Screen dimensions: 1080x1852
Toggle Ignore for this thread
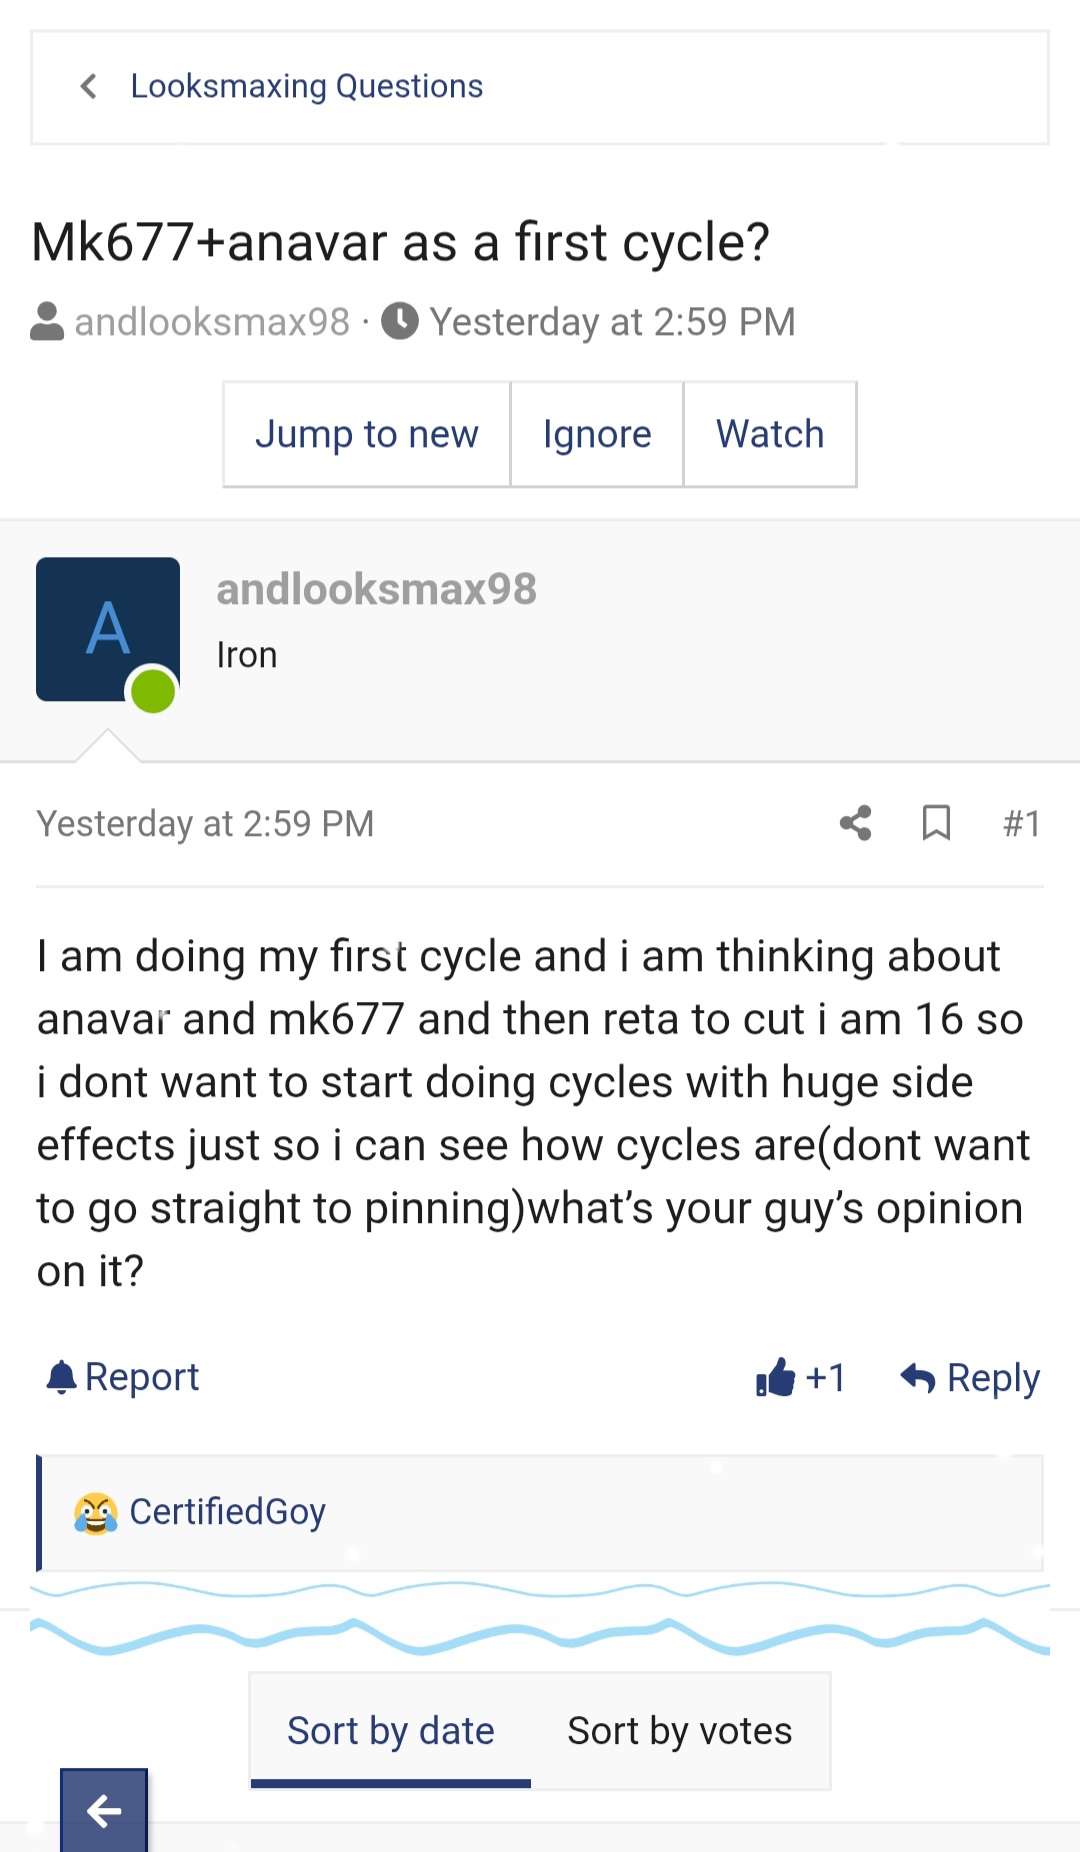pos(597,434)
